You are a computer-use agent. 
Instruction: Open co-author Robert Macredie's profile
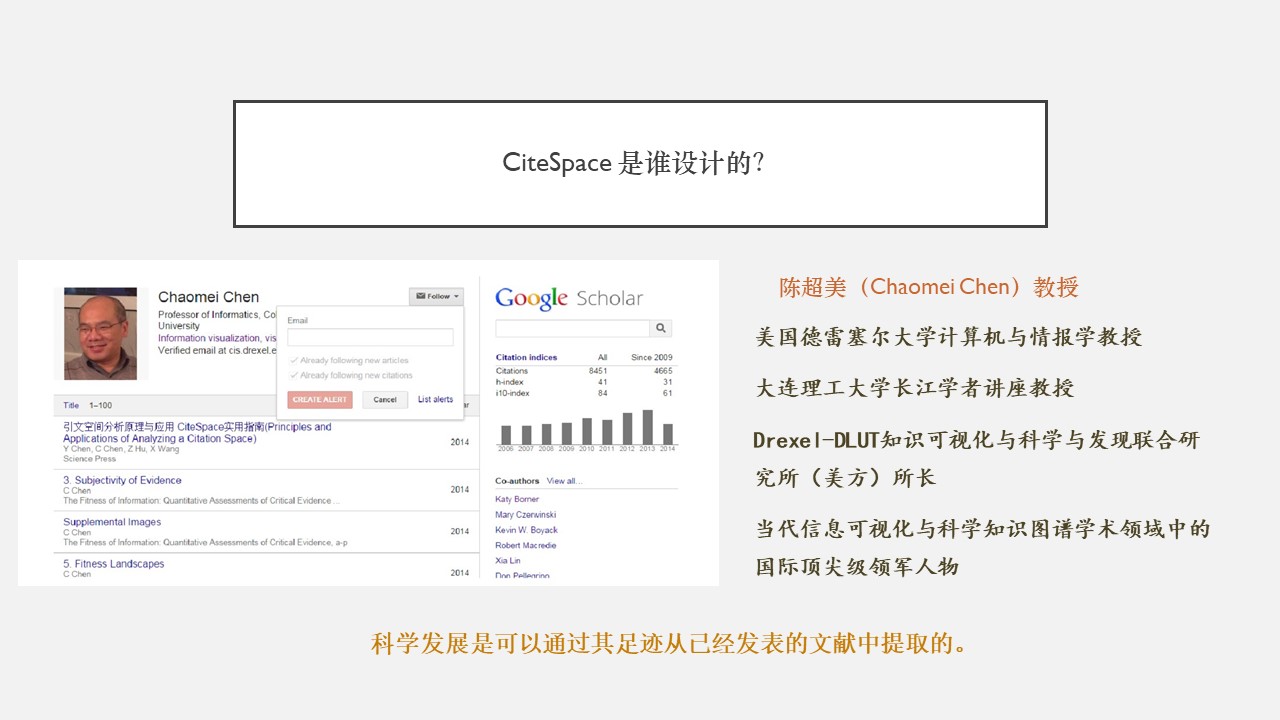point(526,545)
